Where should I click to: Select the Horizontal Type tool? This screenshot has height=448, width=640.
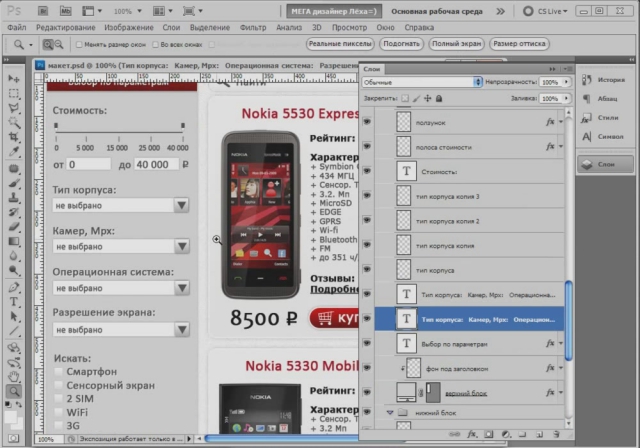(x=14, y=302)
